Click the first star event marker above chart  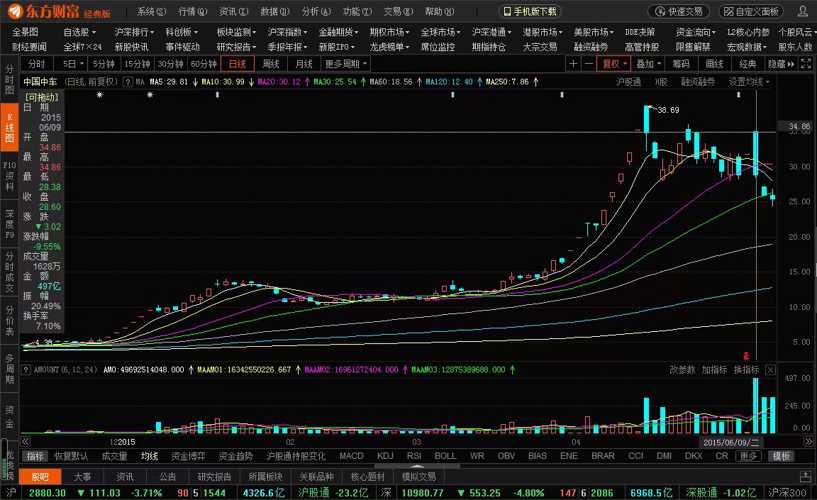tap(100, 95)
